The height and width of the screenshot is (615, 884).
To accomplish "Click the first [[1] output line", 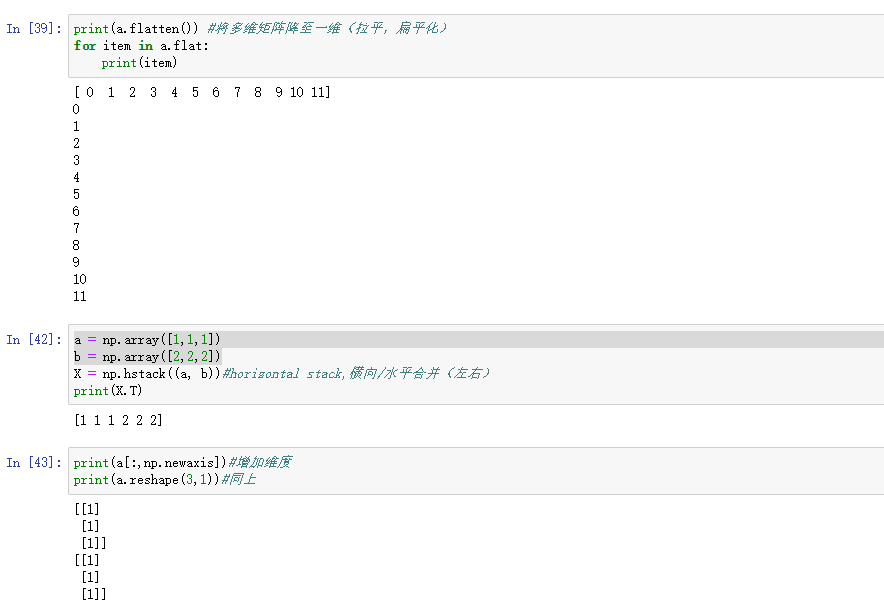I will [x=87, y=509].
